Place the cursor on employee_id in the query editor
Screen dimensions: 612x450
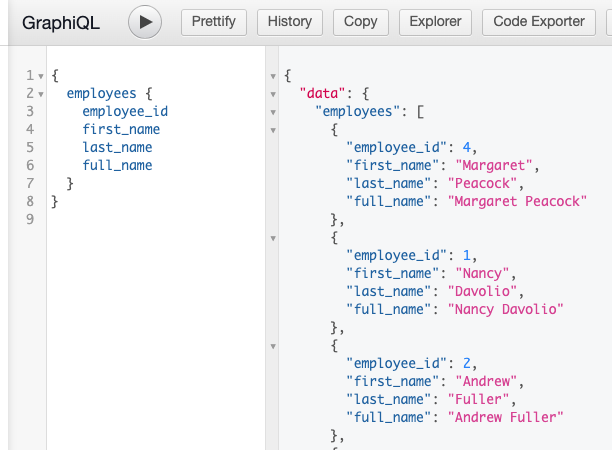(124, 111)
